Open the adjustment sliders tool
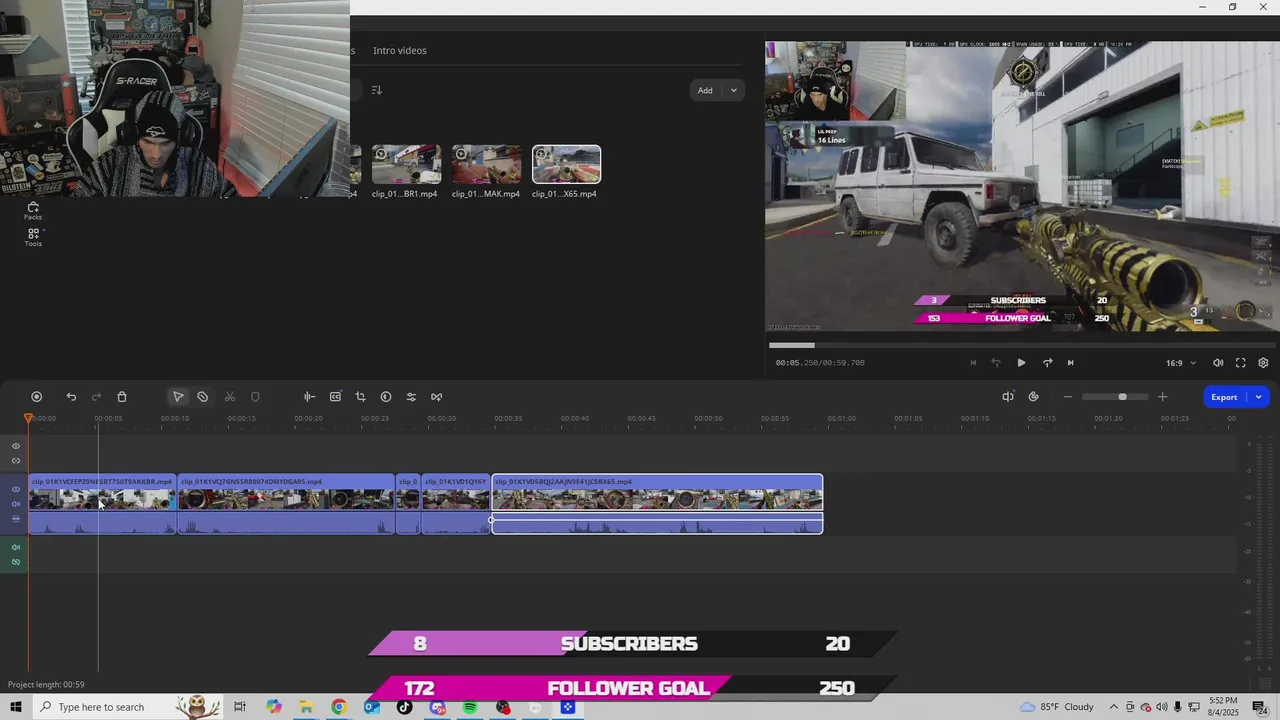 click(411, 397)
